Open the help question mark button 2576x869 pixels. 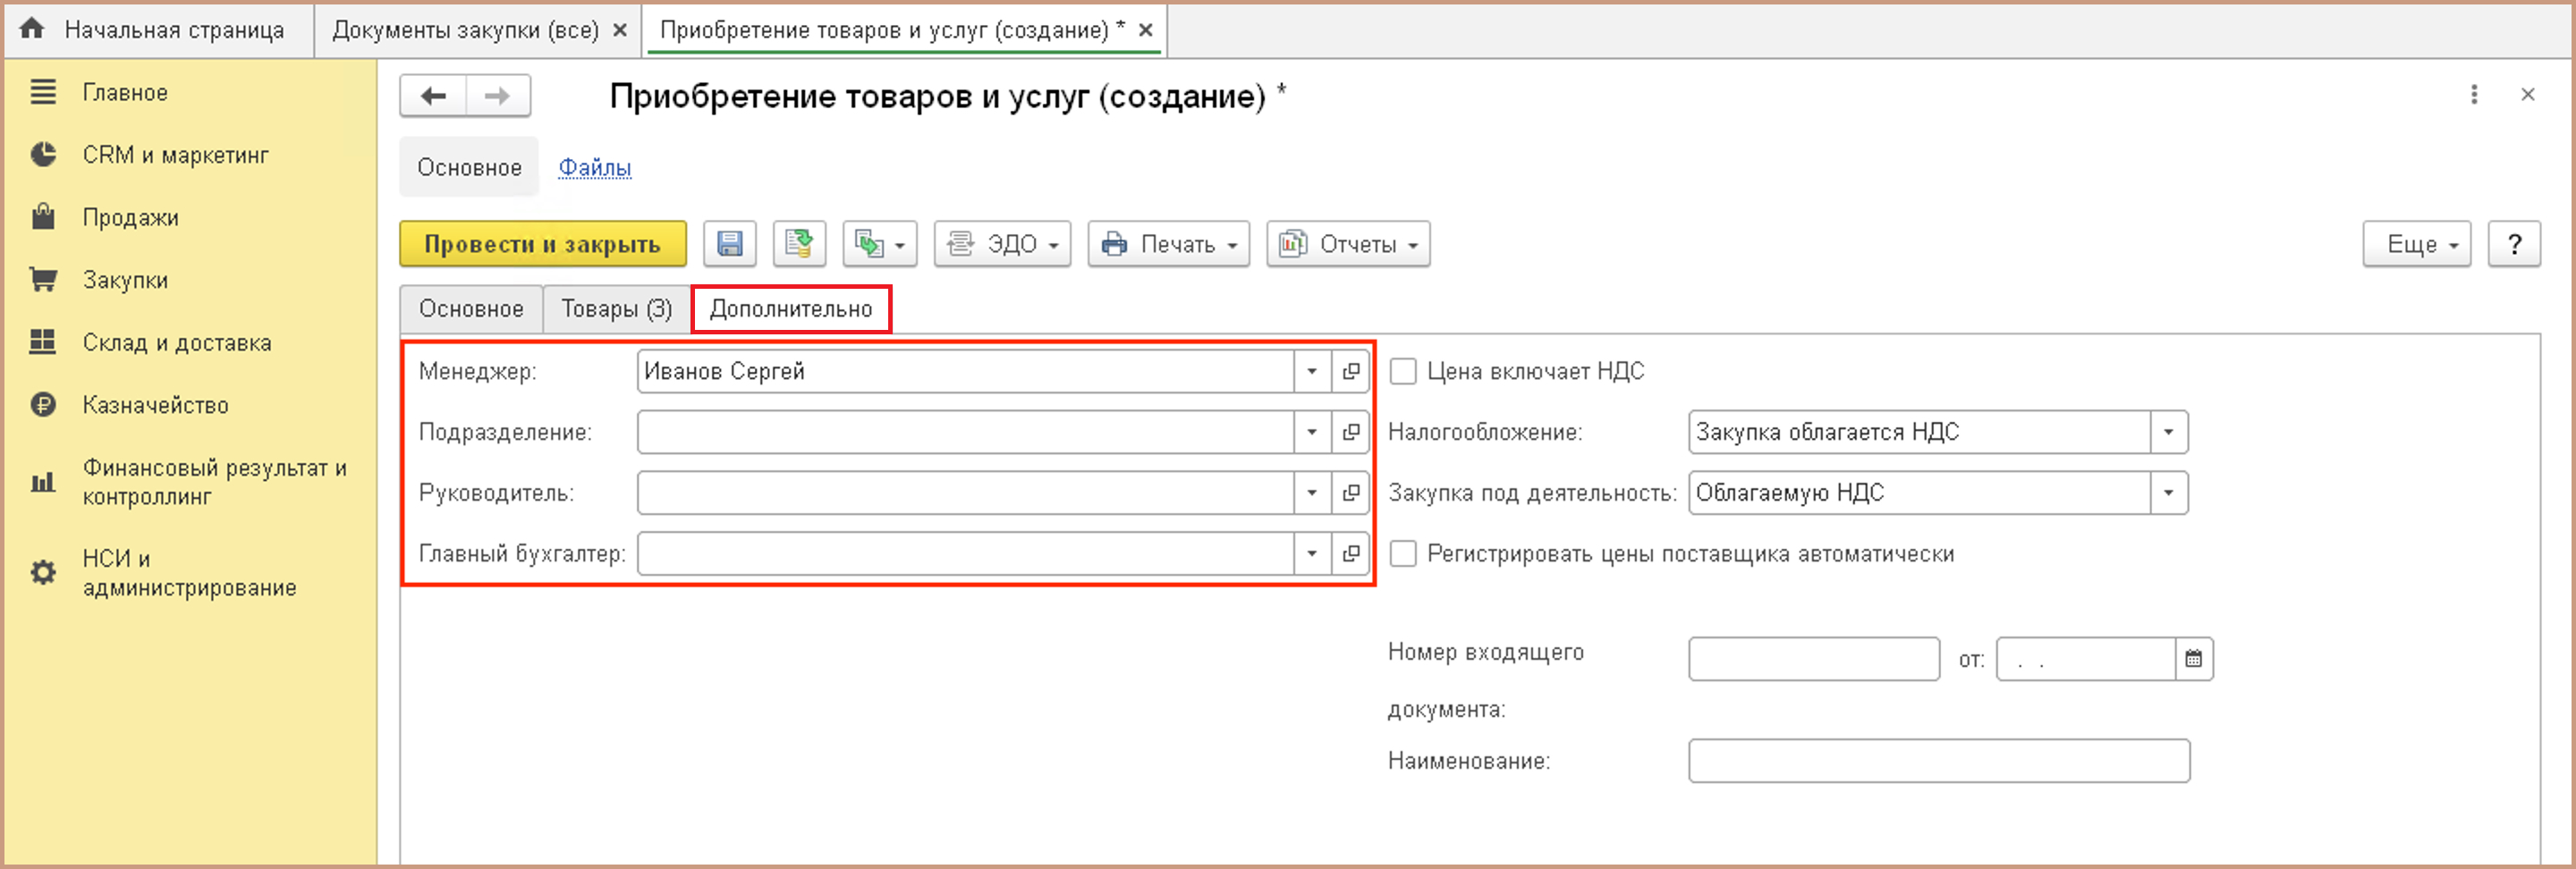[x=2514, y=244]
